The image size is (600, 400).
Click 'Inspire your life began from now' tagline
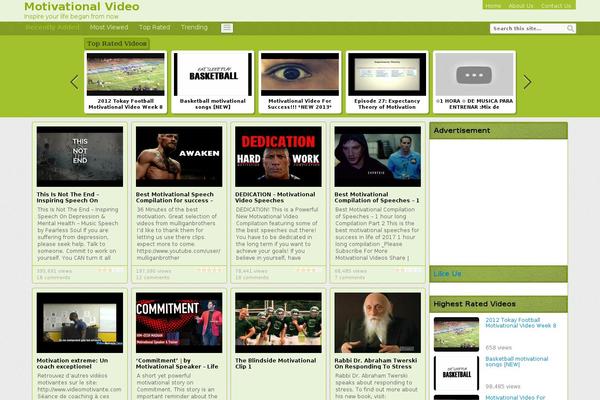[71, 16]
